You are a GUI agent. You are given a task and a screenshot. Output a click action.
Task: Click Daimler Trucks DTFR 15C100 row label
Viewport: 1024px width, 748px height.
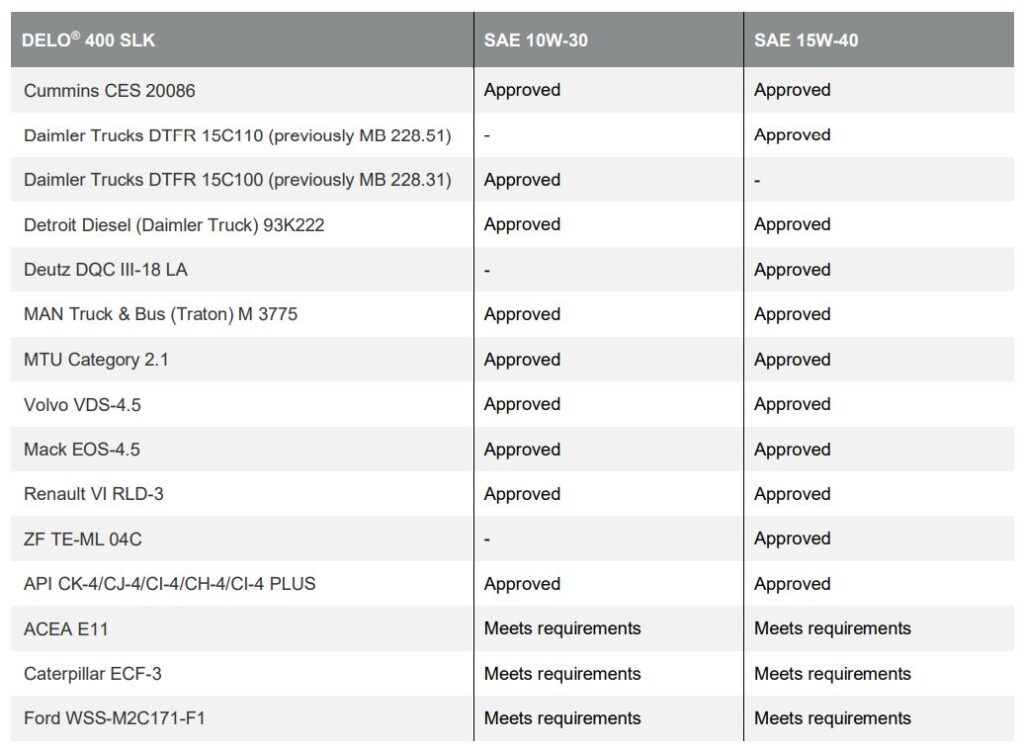237,180
